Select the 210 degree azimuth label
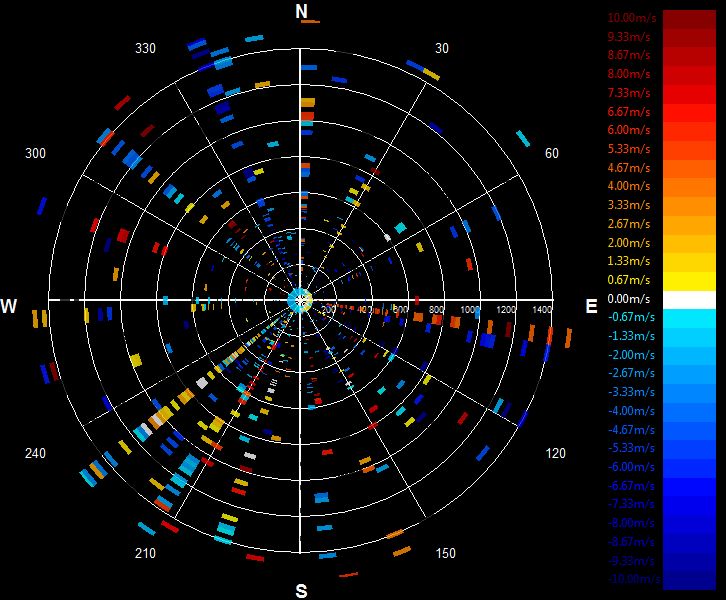The image size is (726, 600). tap(145, 553)
